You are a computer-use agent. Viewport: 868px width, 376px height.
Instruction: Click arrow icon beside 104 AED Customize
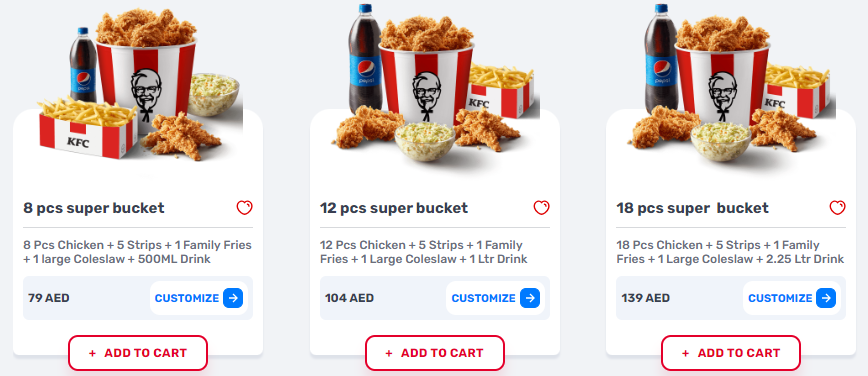[x=530, y=298]
